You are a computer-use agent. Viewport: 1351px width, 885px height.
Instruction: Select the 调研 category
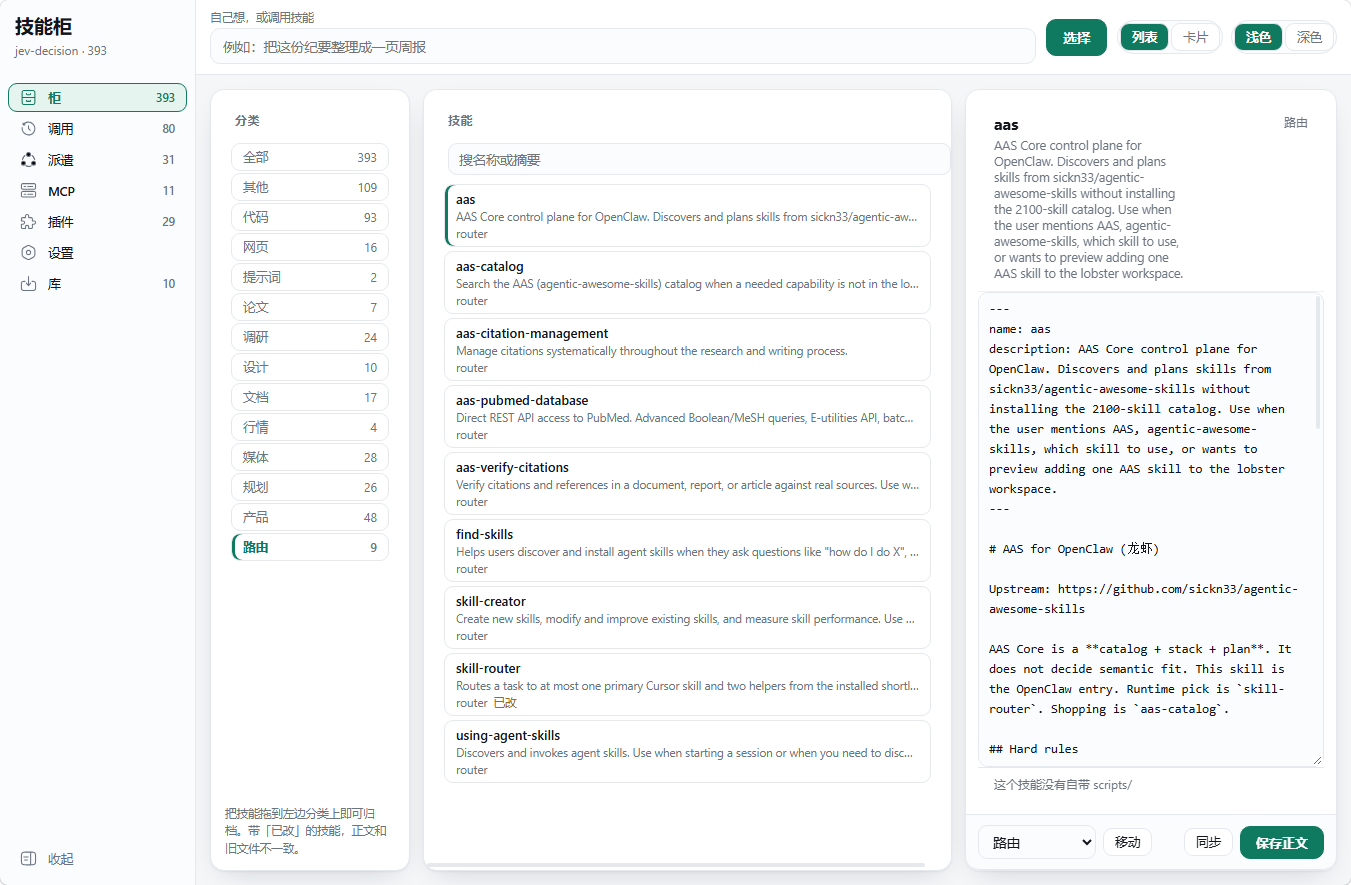(x=310, y=337)
